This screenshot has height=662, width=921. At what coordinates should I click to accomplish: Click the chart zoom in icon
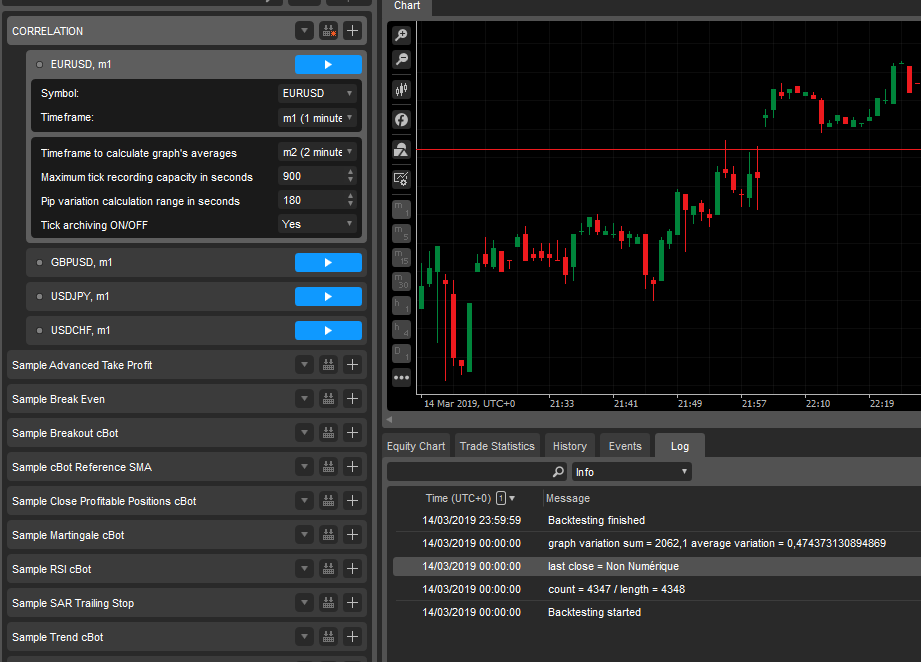click(401, 35)
